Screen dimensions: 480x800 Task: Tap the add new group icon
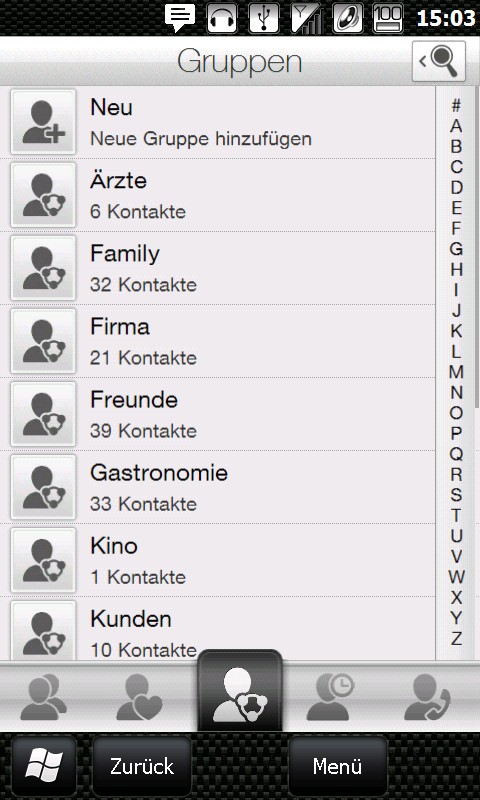pyautogui.click(x=43, y=122)
